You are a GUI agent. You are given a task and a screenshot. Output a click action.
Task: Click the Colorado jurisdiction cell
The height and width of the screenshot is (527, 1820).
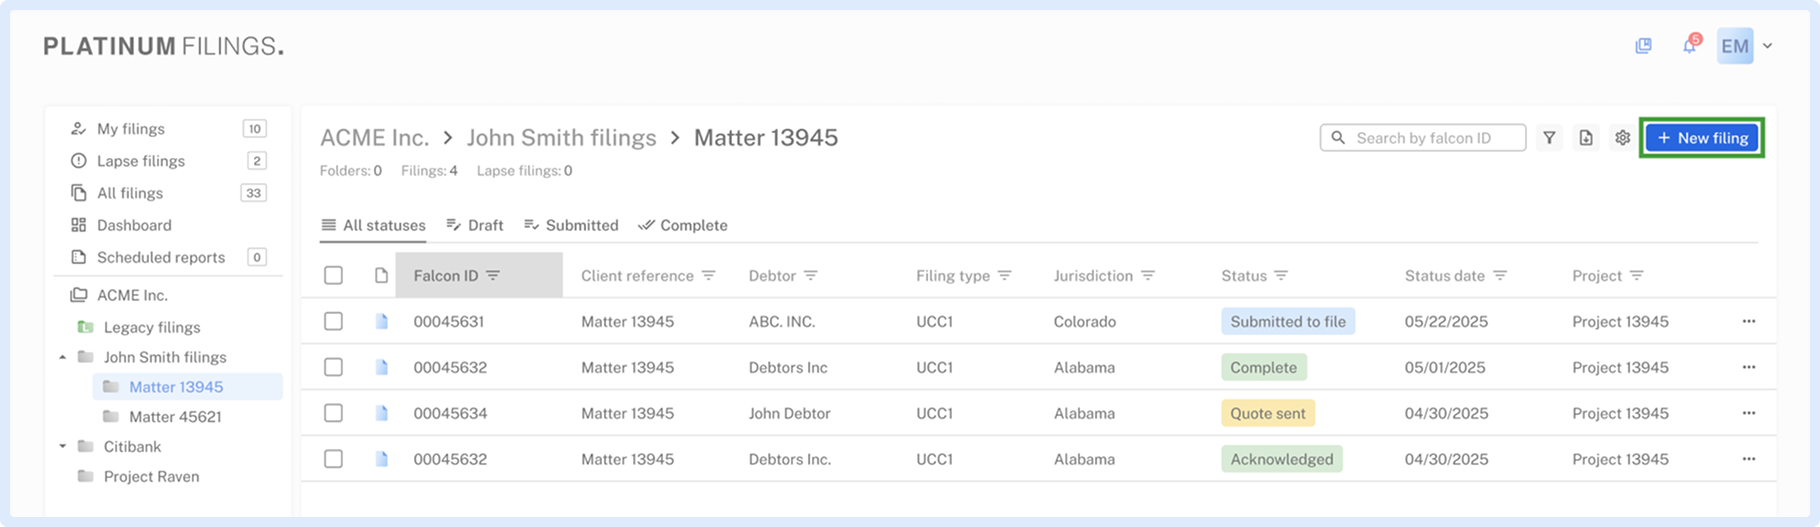click(x=1084, y=321)
